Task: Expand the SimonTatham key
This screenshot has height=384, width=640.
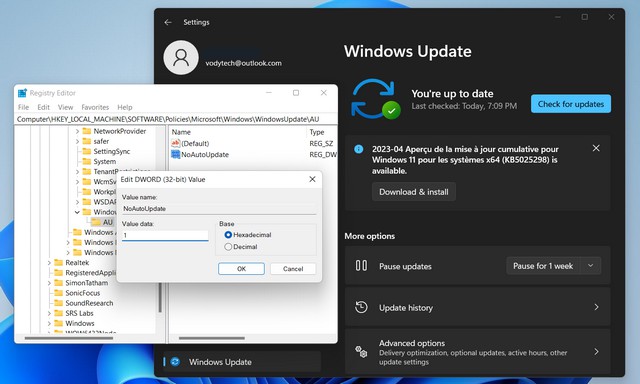Action: (49, 283)
